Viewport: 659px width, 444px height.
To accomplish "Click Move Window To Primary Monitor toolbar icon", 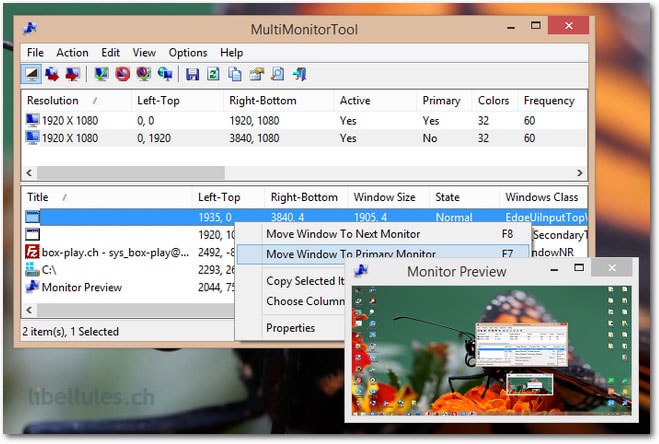I will (x=73, y=74).
